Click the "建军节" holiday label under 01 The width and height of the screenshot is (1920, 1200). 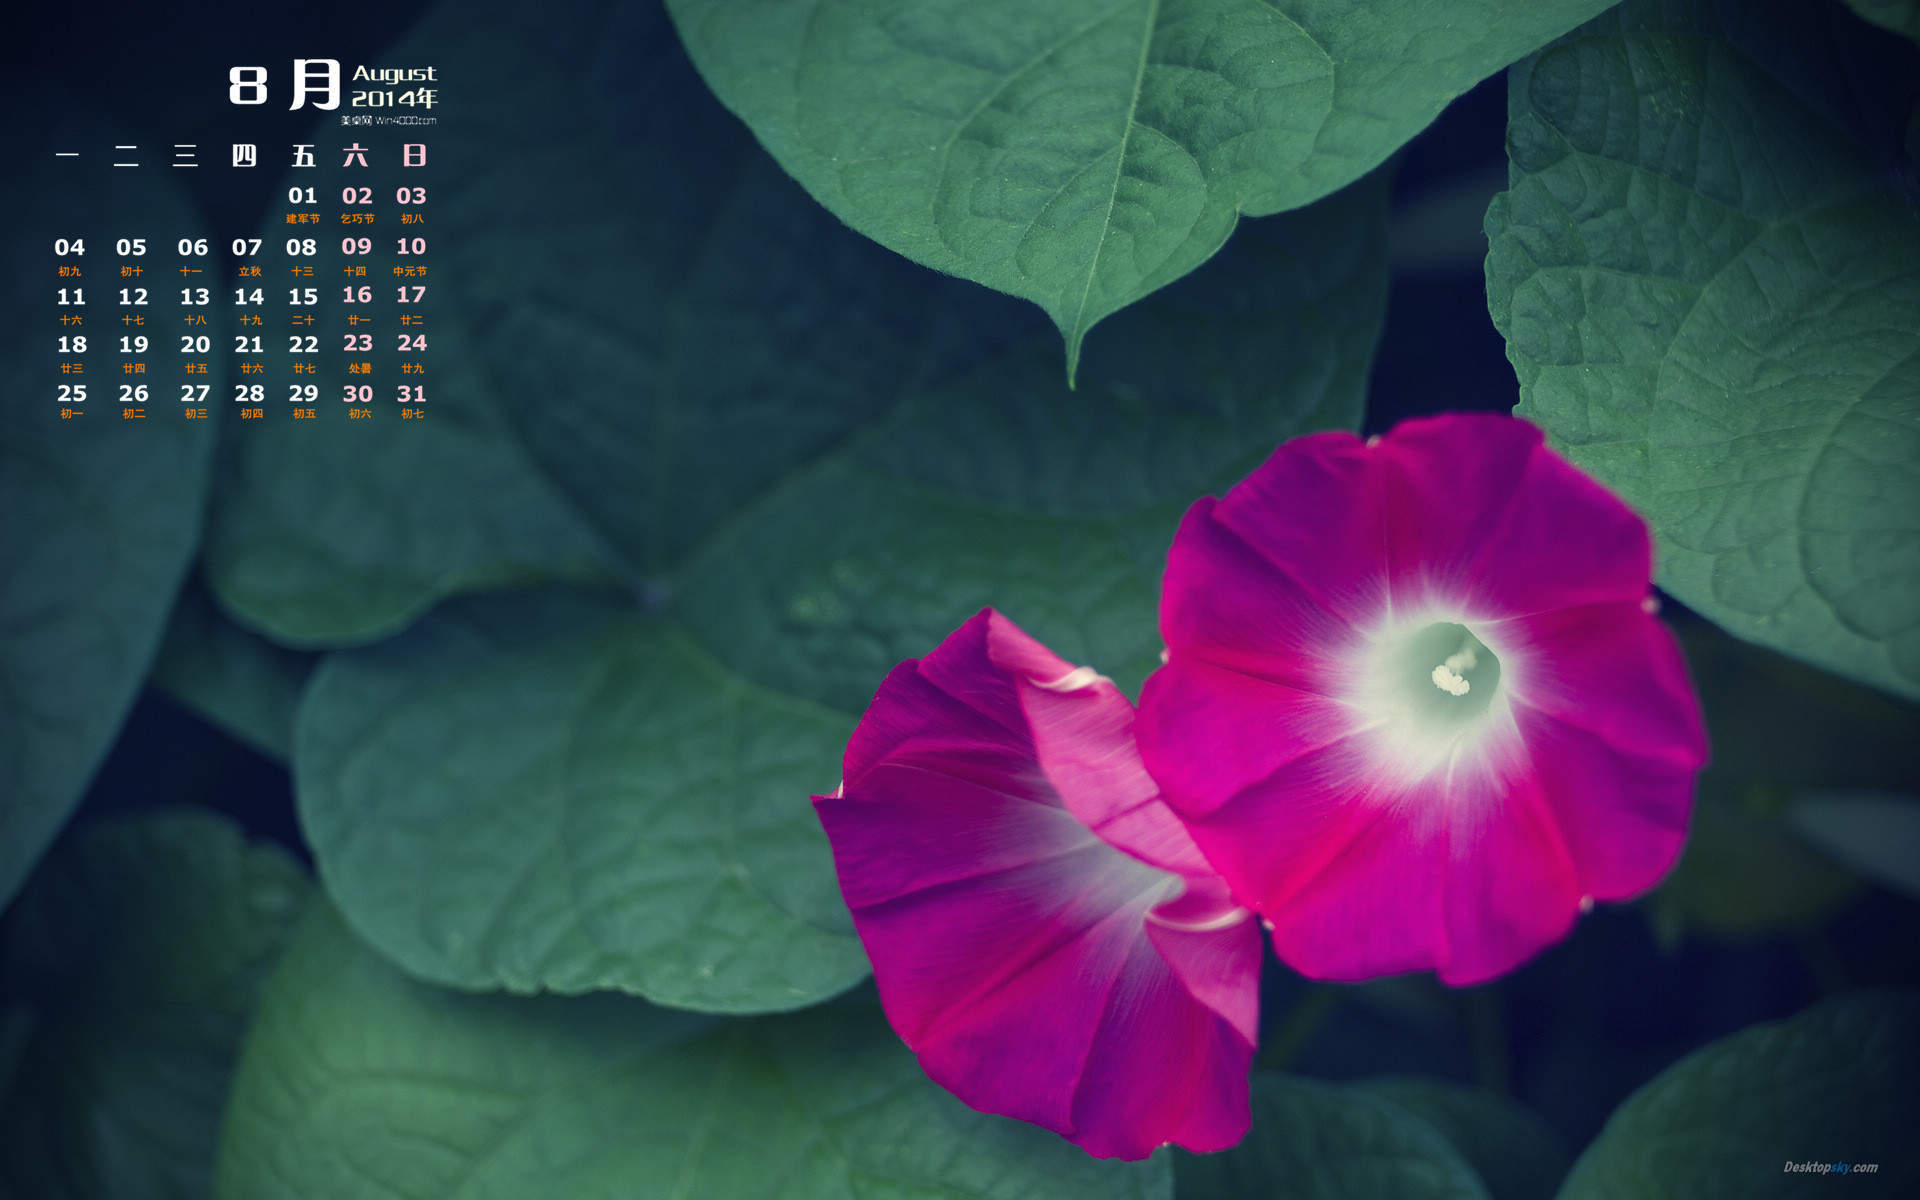click(x=303, y=219)
